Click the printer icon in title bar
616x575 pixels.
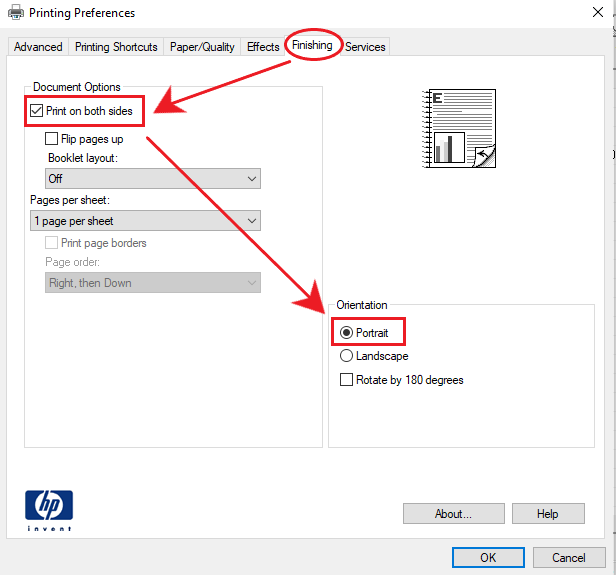point(15,13)
